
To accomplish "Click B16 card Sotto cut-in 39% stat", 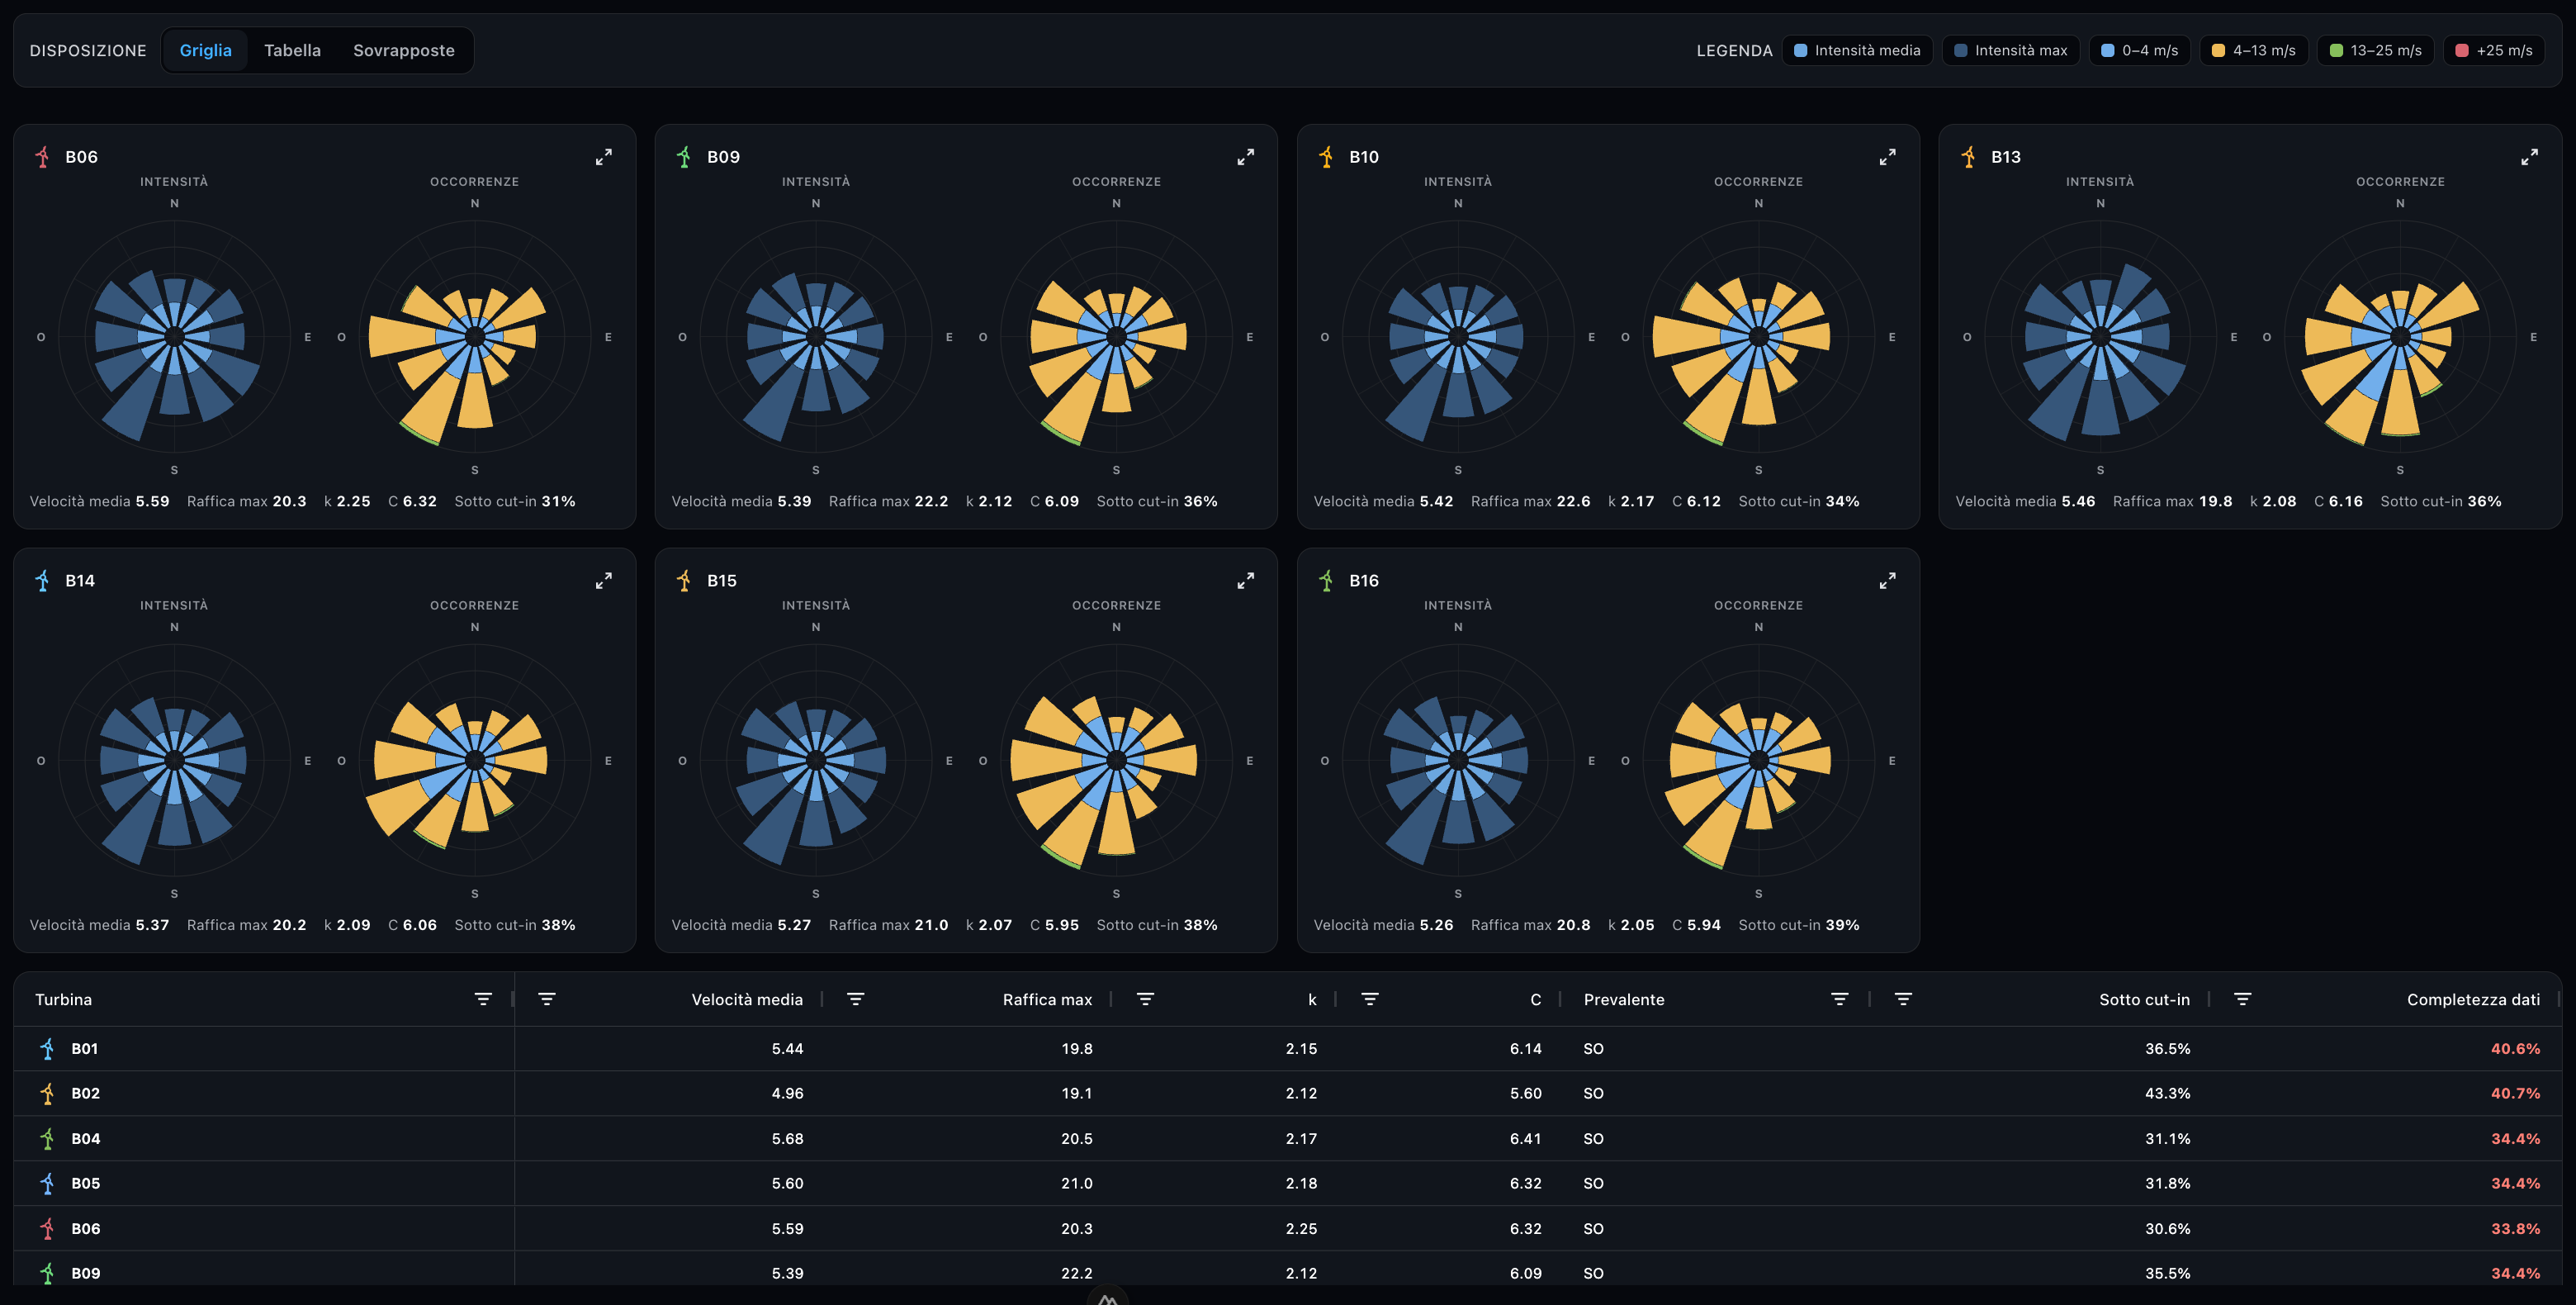I will click(1799, 926).
